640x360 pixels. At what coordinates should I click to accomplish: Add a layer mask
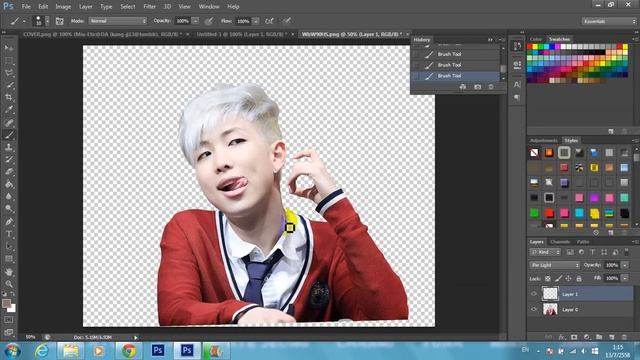574,337
